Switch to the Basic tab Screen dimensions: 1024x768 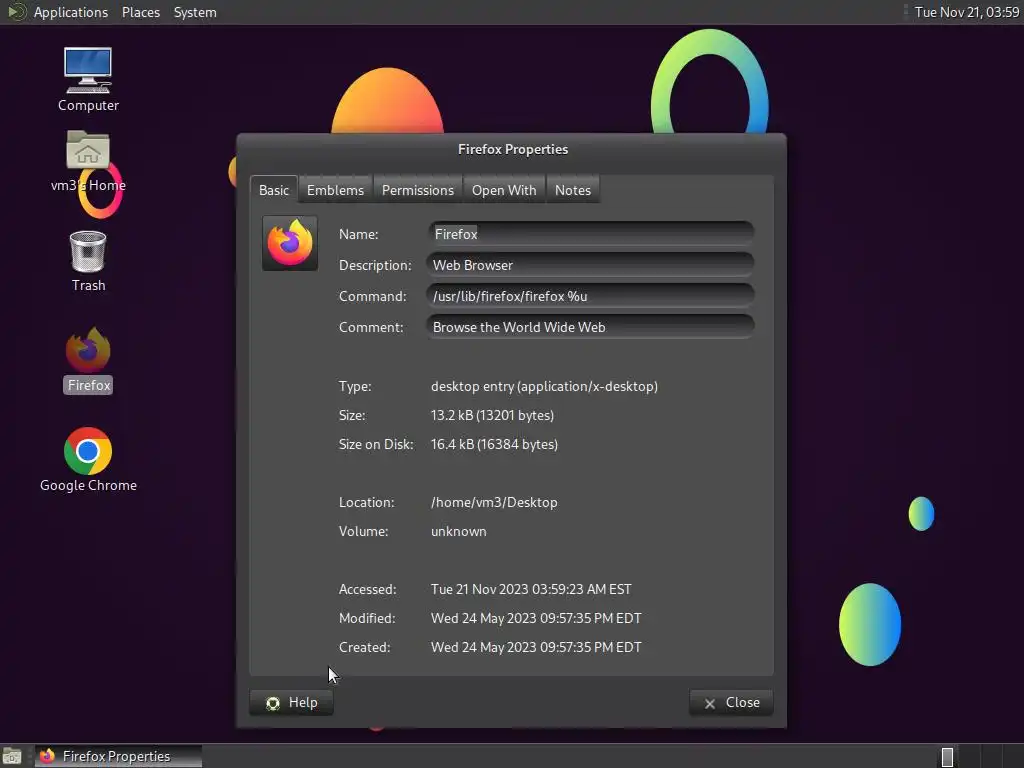point(274,190)
